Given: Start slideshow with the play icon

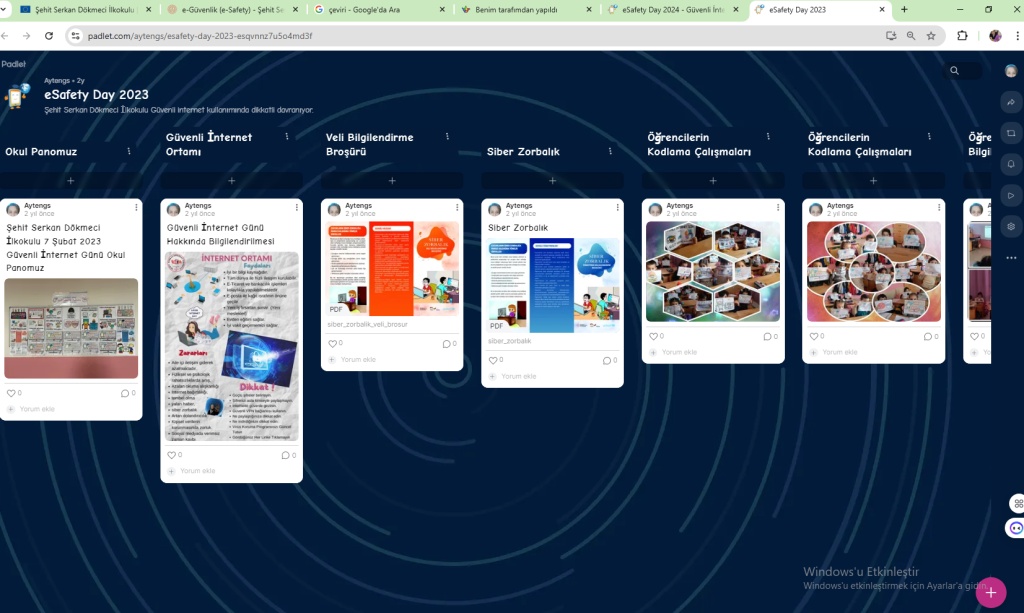Looking at the screenshot, I should (1011, 195).
